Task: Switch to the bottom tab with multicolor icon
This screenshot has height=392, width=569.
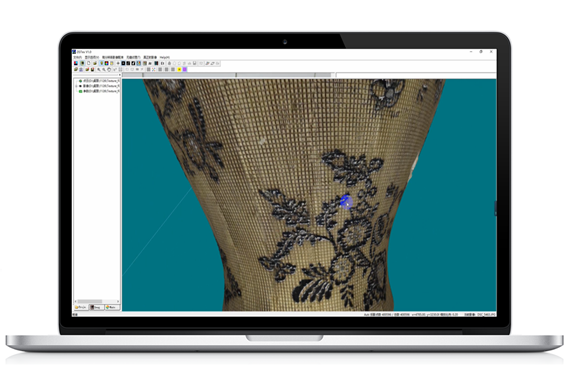Action: pos(112,307)
